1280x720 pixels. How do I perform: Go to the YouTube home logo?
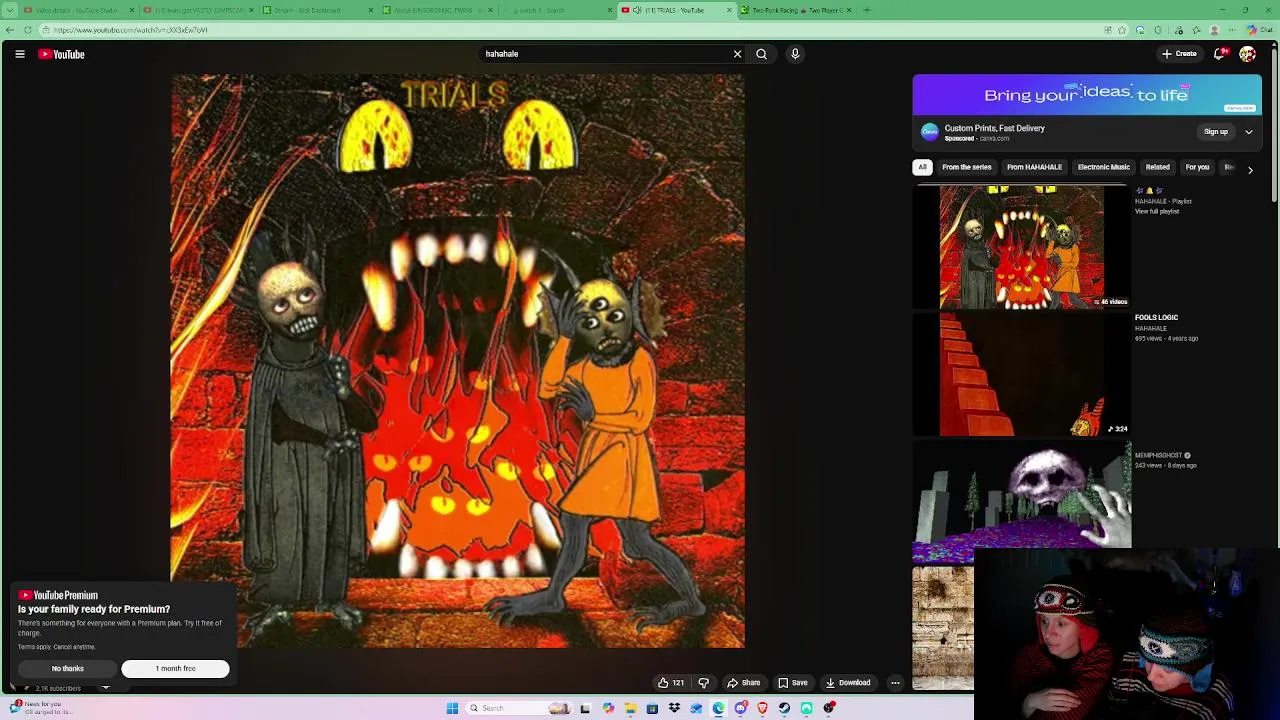coord(61,54)
